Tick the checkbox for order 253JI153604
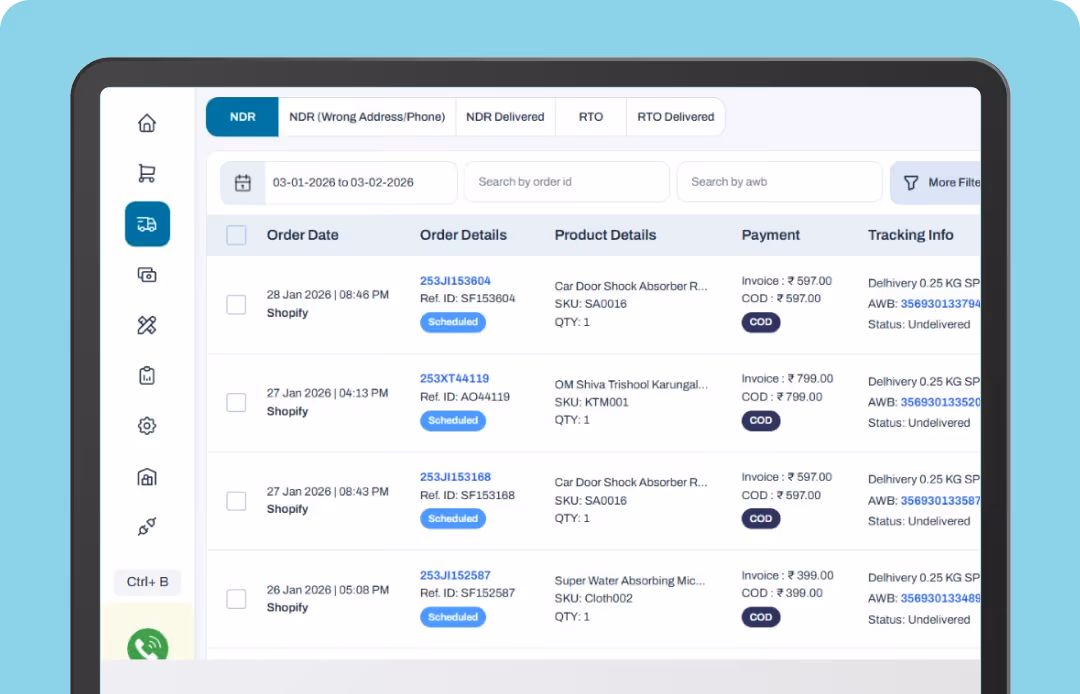1080x694 pixels. [236, 304]
